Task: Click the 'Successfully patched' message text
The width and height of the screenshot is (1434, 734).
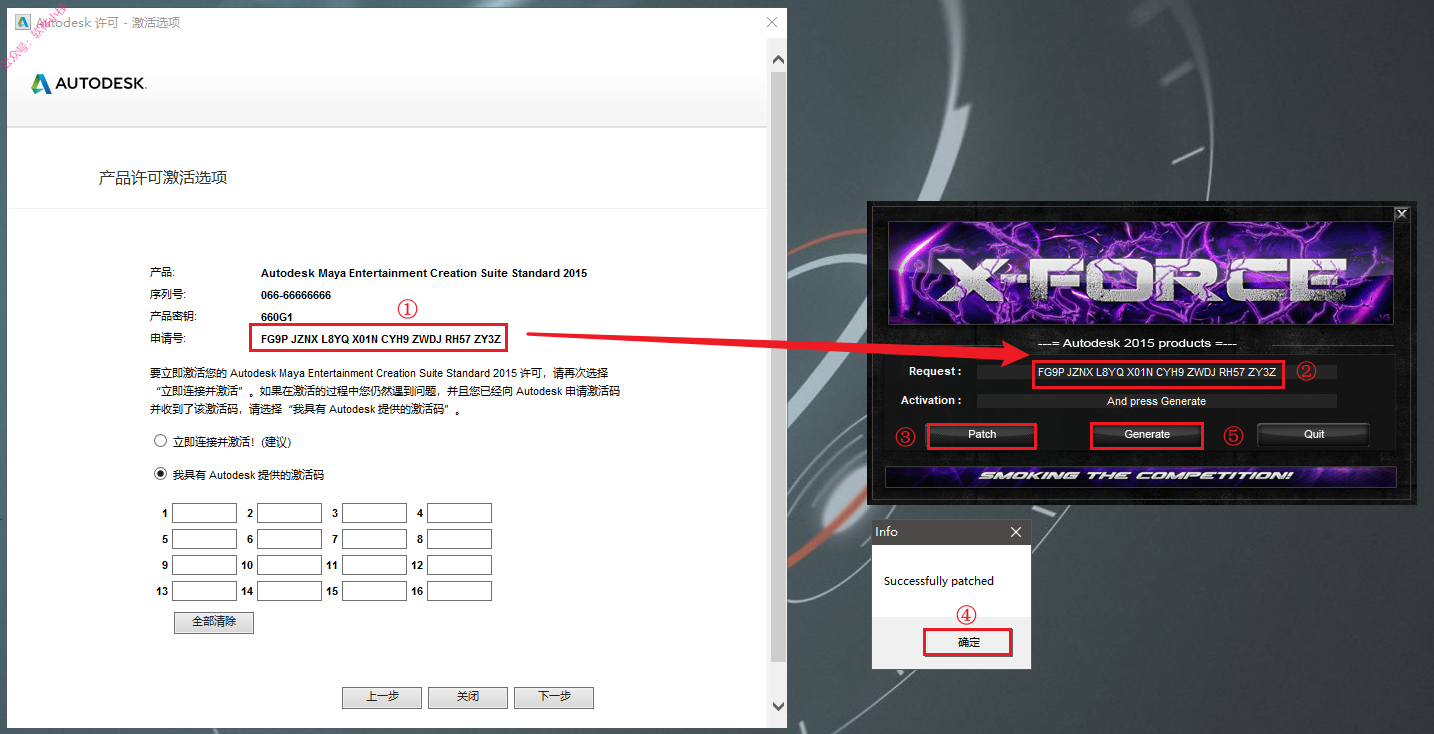Action: tap(939, 581)
